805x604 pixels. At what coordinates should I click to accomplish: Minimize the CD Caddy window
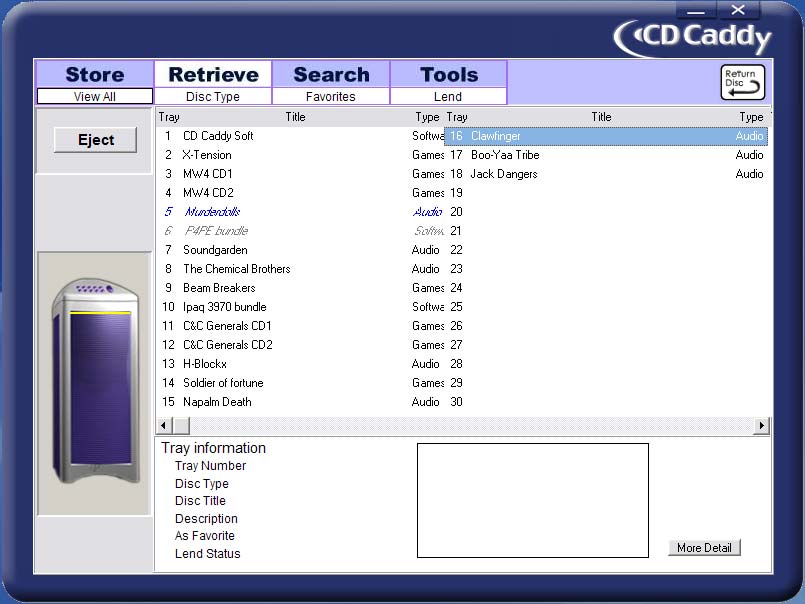(x=696, y=10)
